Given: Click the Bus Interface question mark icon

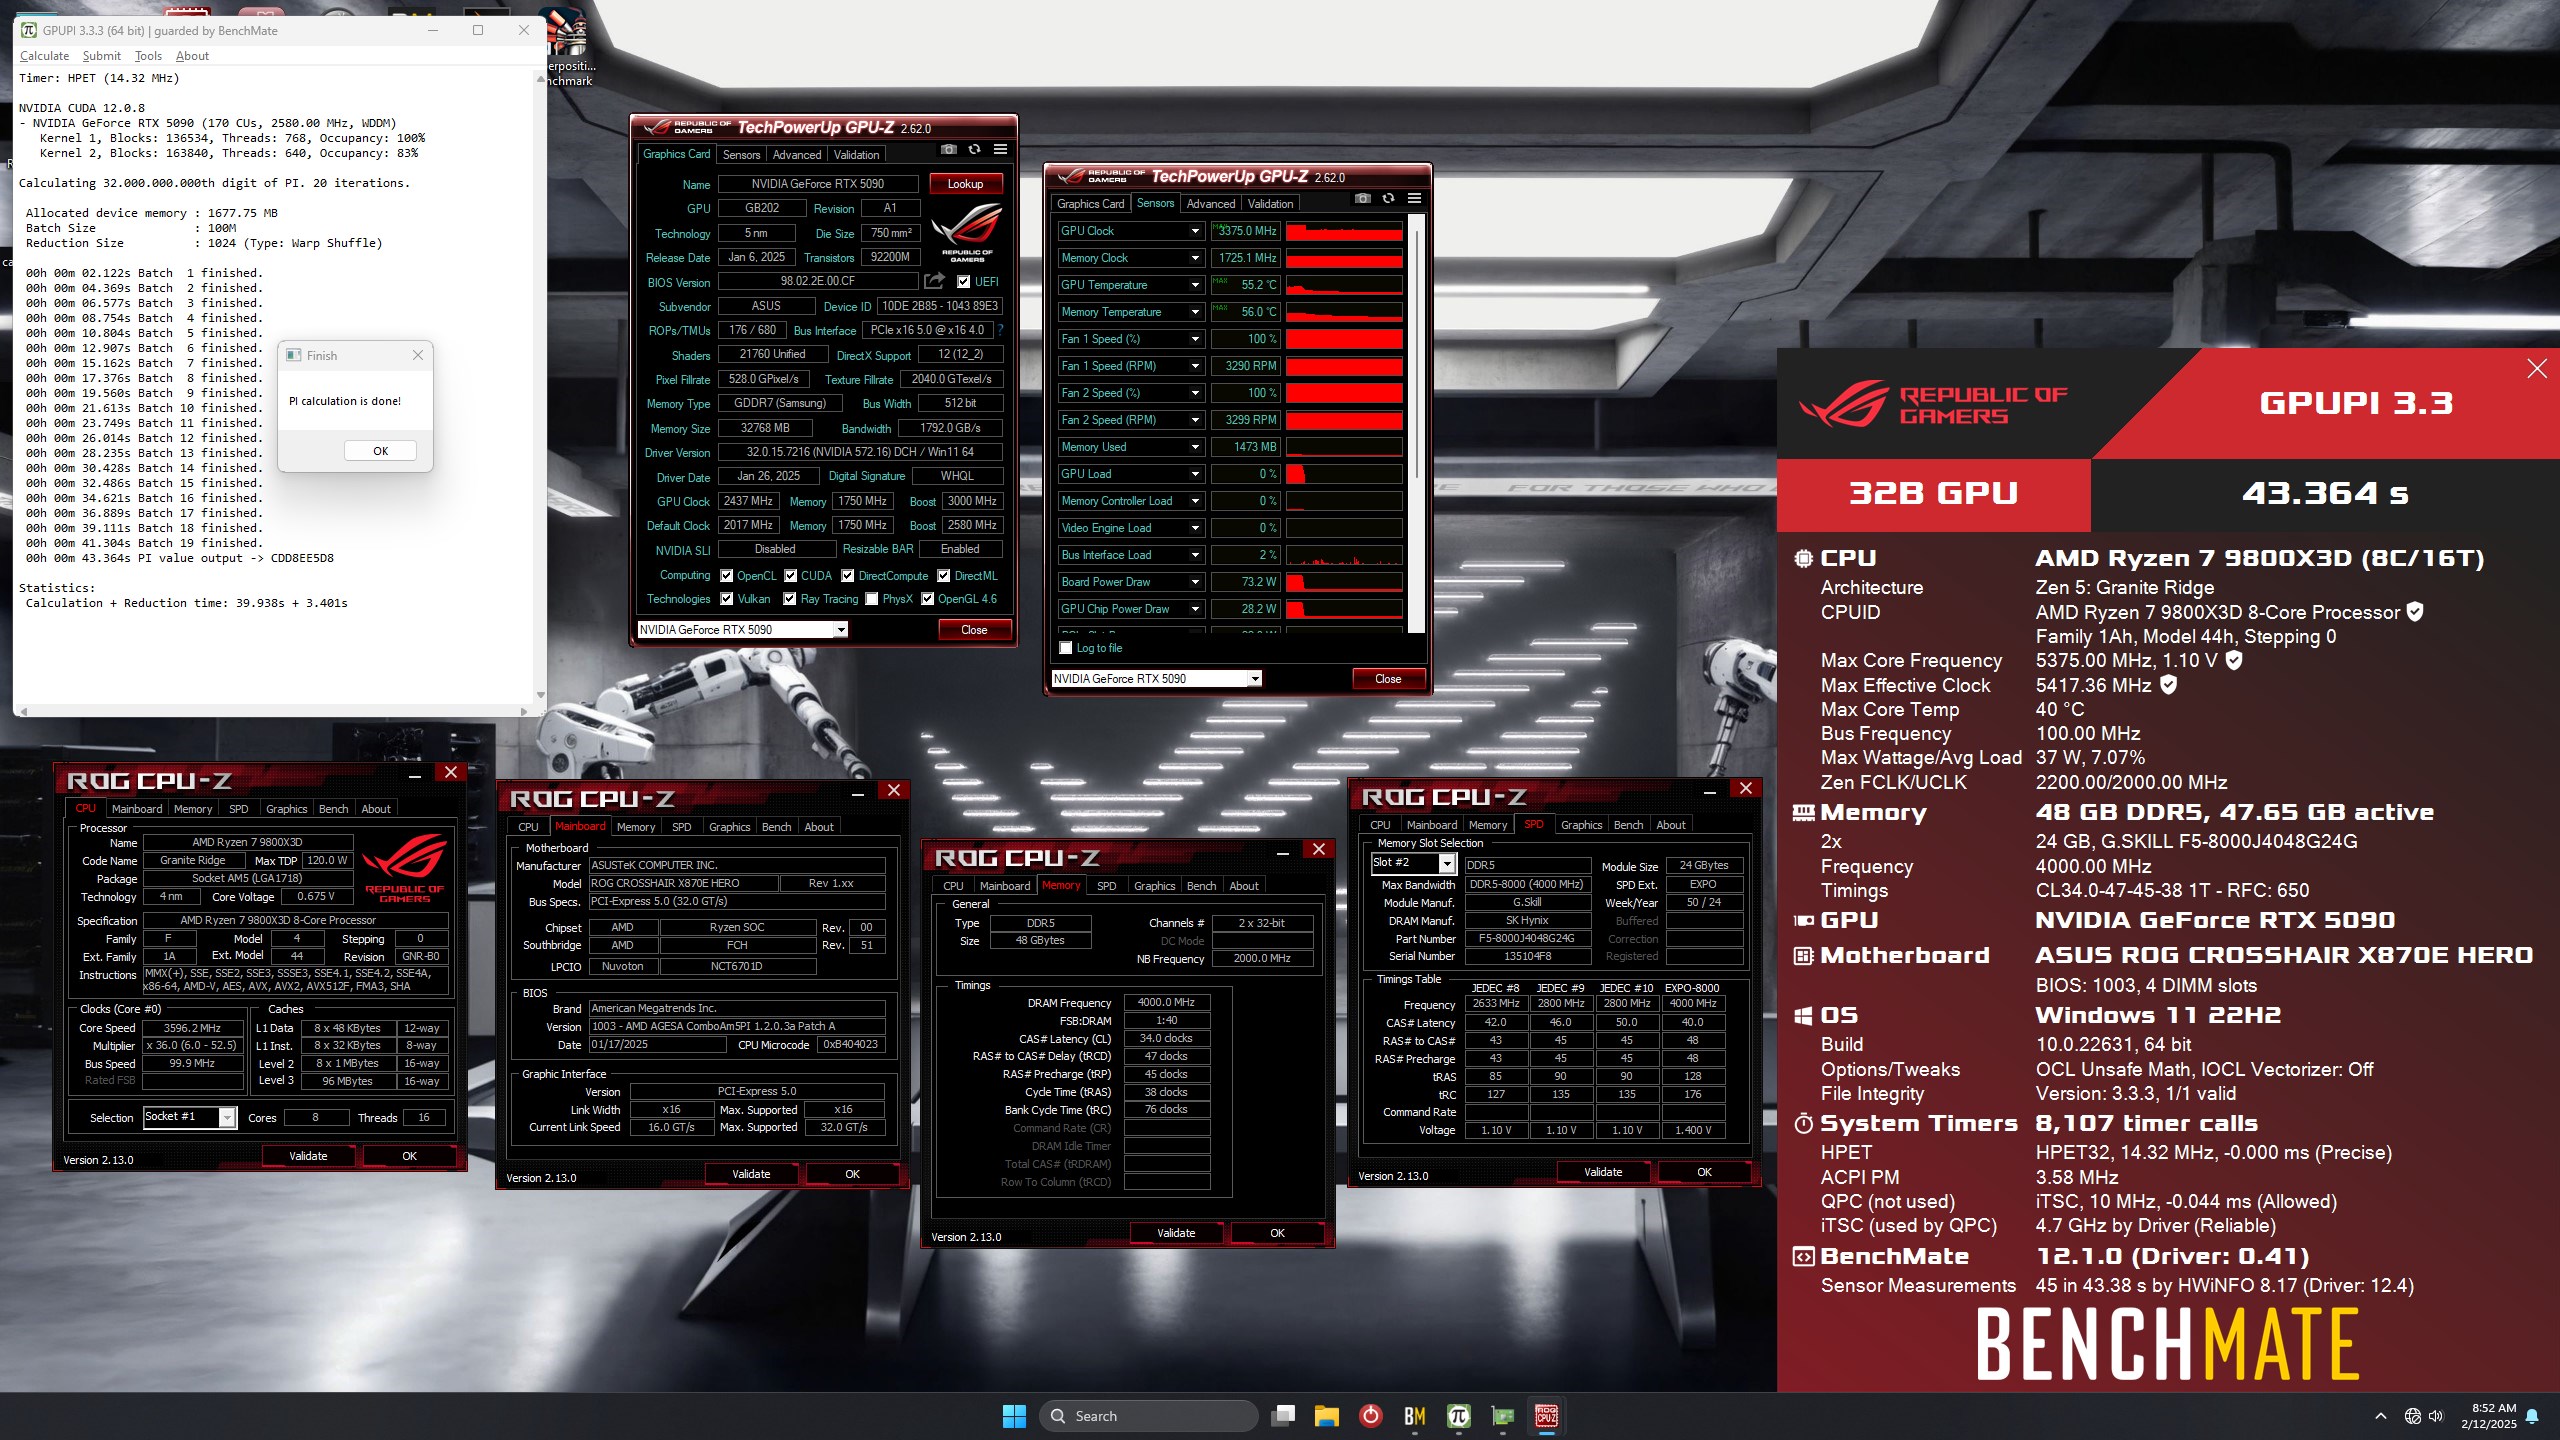Looking at the screenshot, I should click(999, 330).
